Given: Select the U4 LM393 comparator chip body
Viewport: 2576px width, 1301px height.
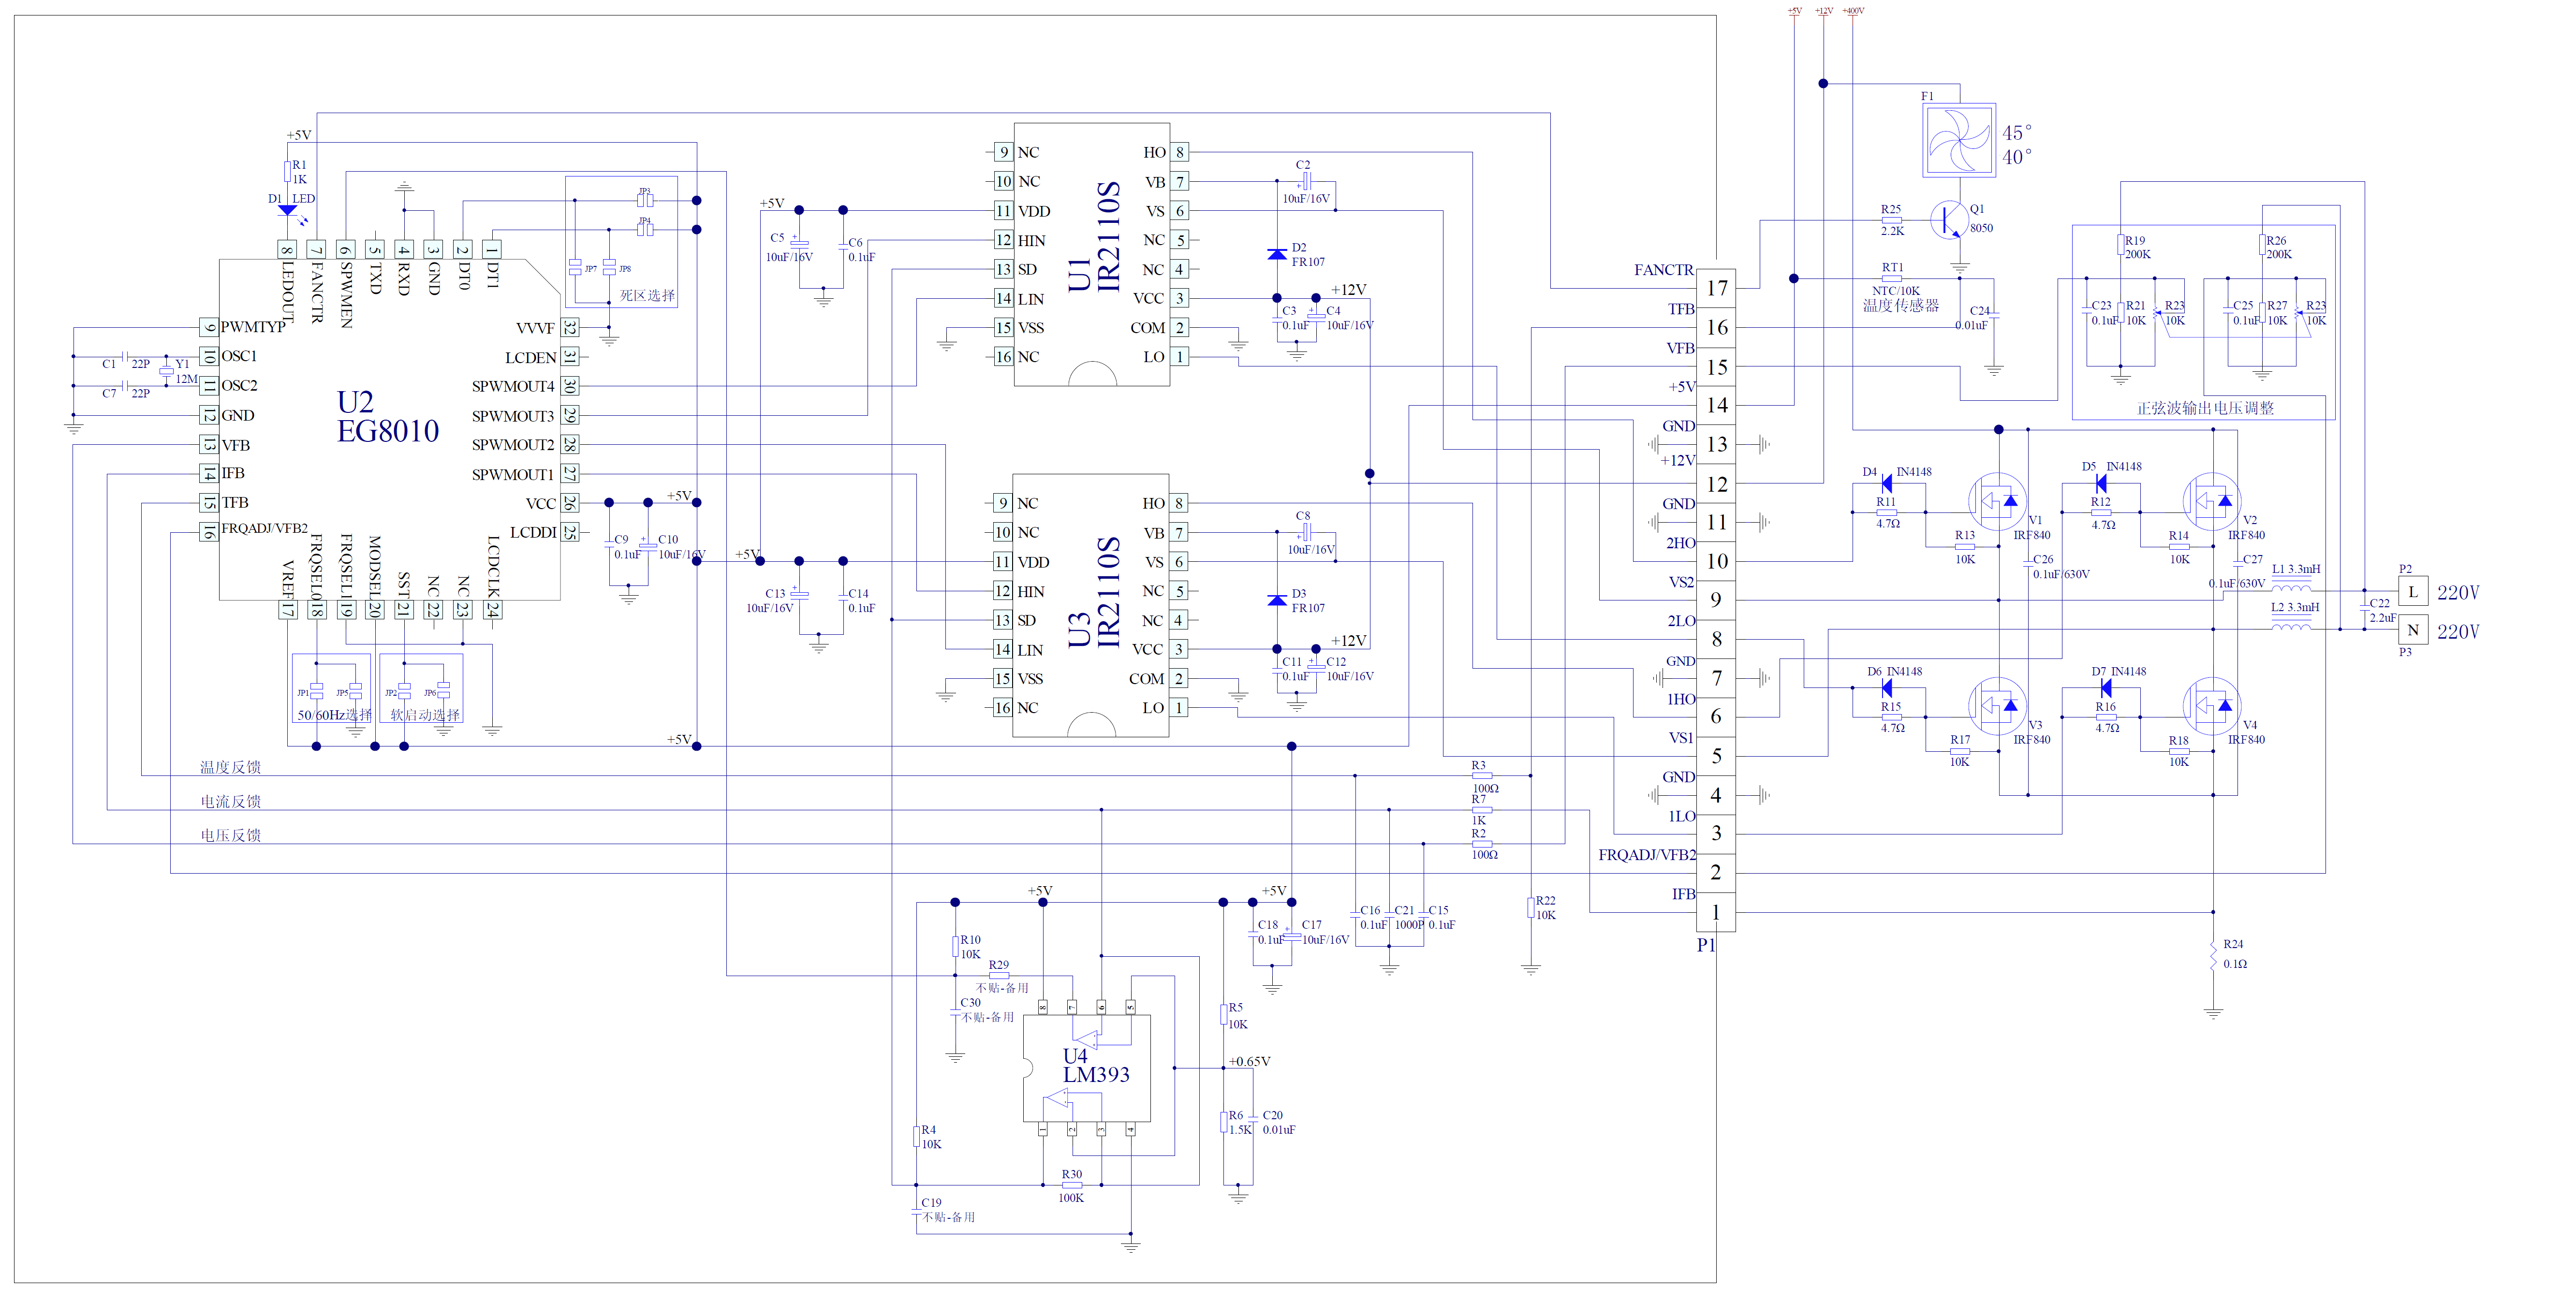Looking at the screenshot, I should 1086,1068.
